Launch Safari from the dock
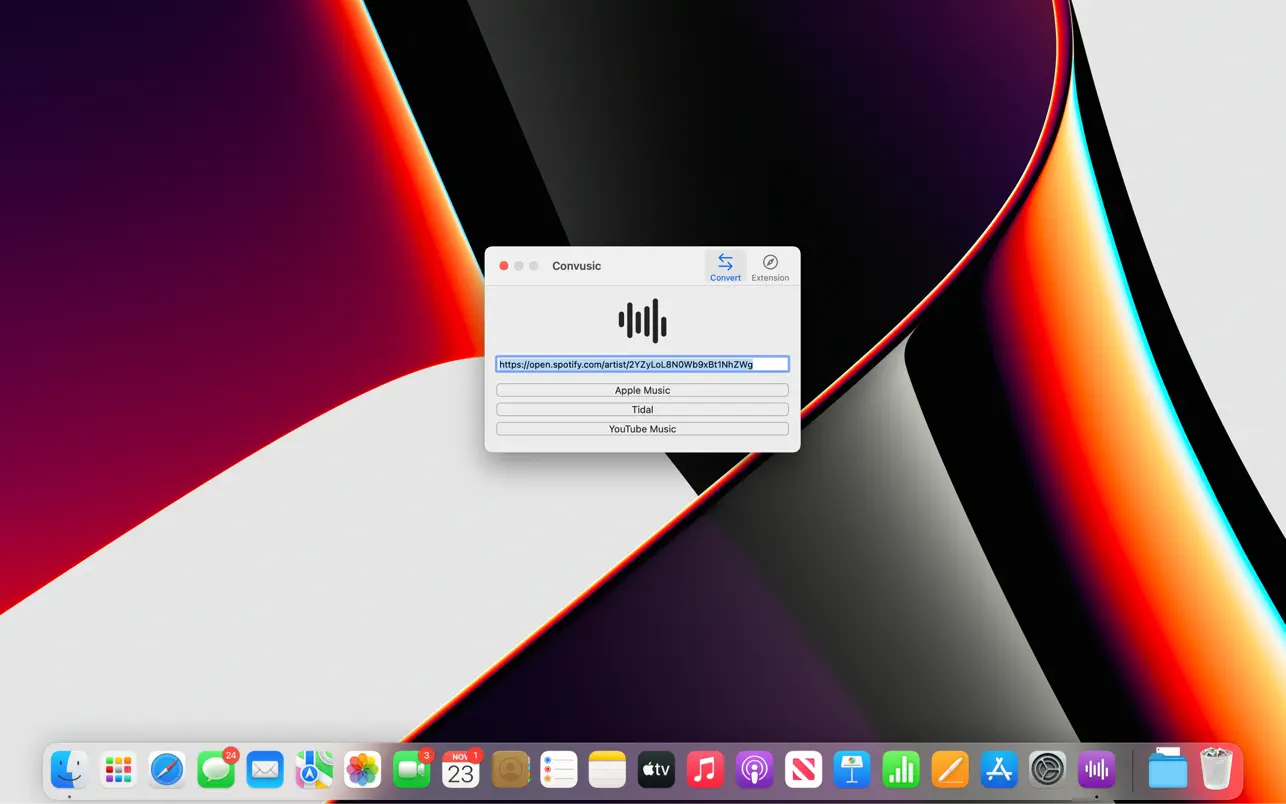 click(x=167, y=770)
